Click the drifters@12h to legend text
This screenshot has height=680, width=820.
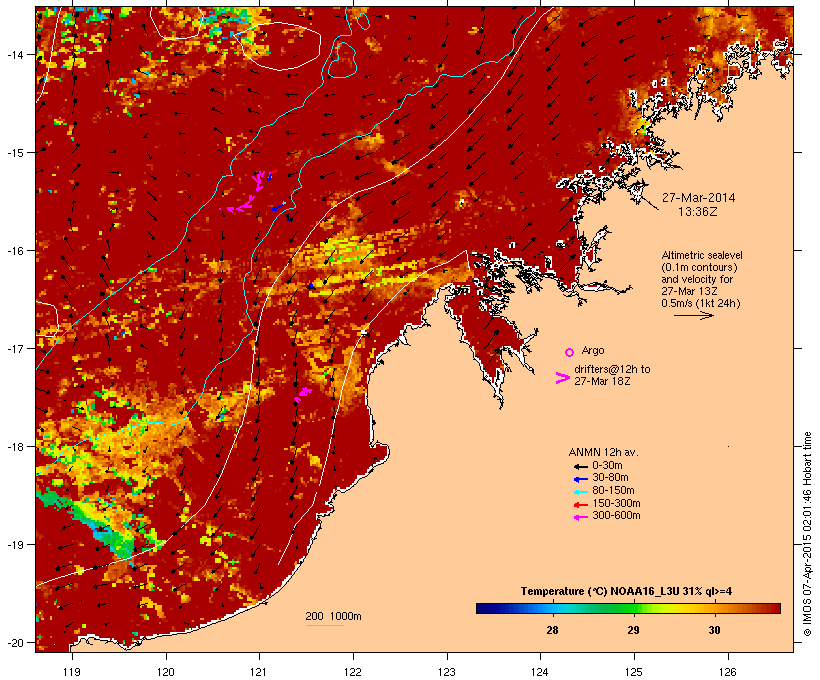[612, 369]
